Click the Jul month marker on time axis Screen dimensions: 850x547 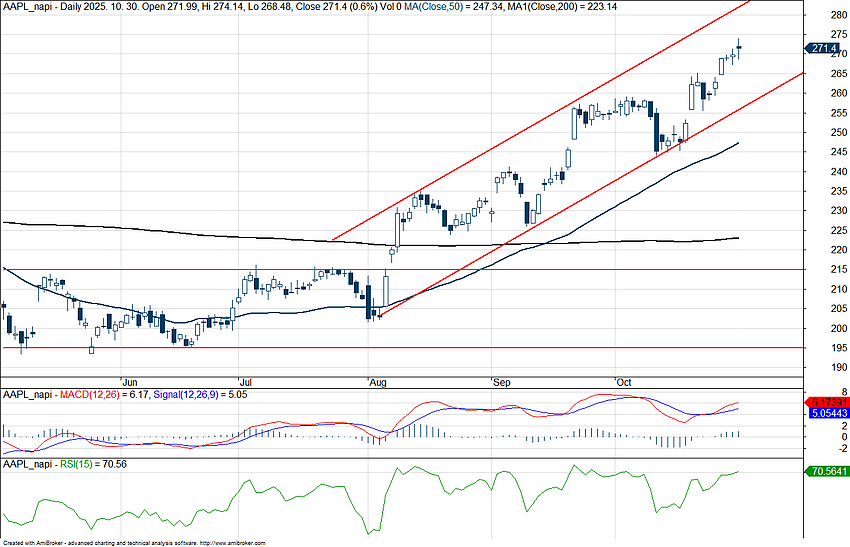coord(246,382)
